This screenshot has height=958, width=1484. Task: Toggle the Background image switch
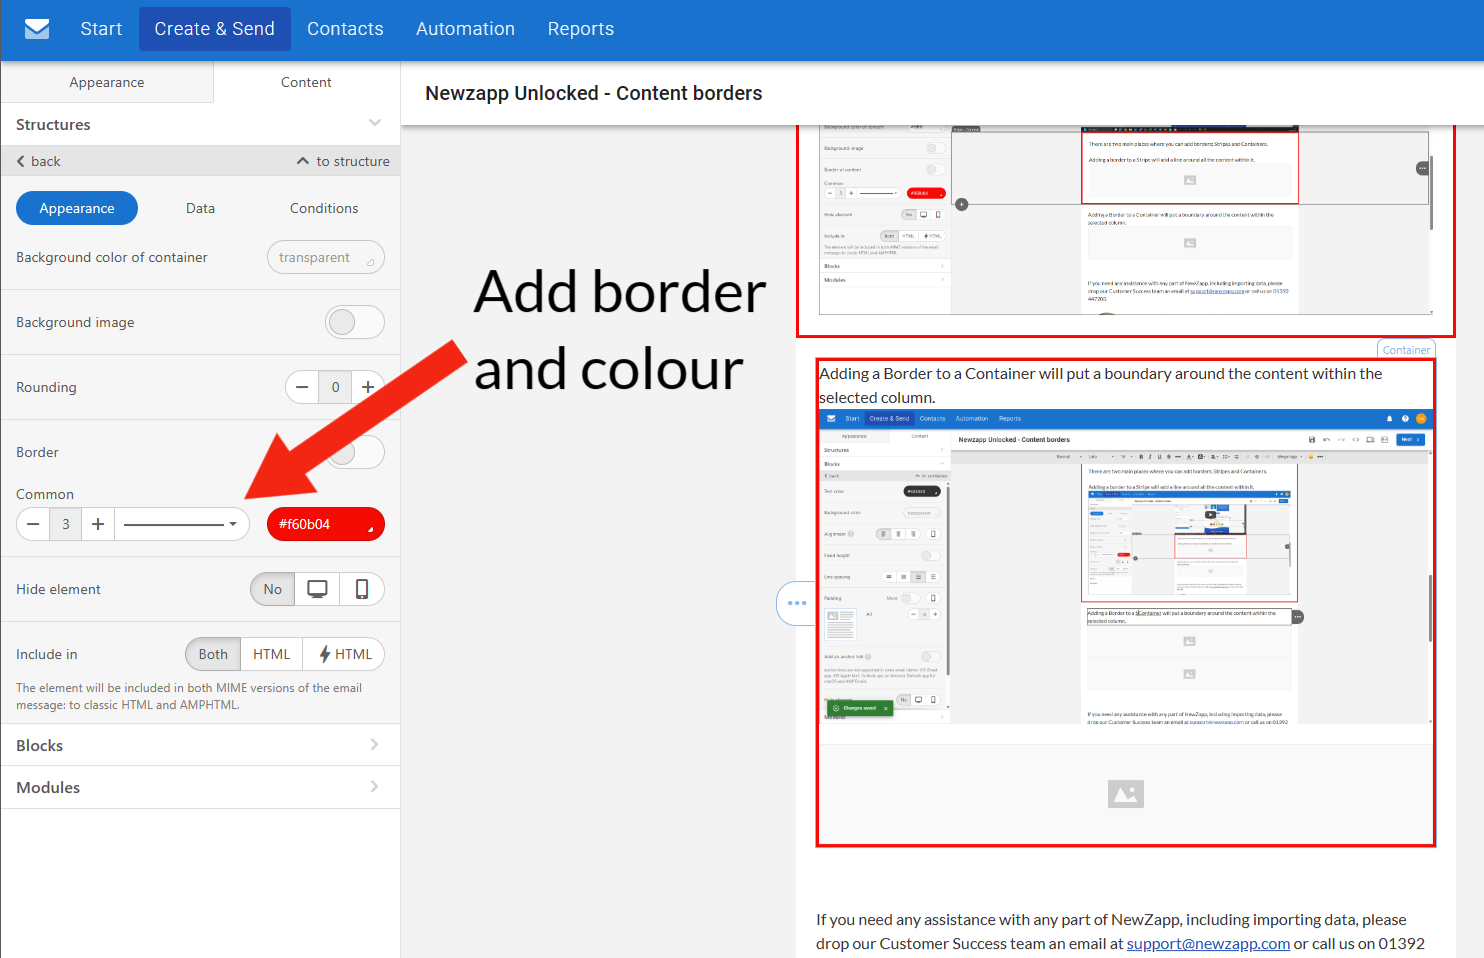[x=354, y=322]
